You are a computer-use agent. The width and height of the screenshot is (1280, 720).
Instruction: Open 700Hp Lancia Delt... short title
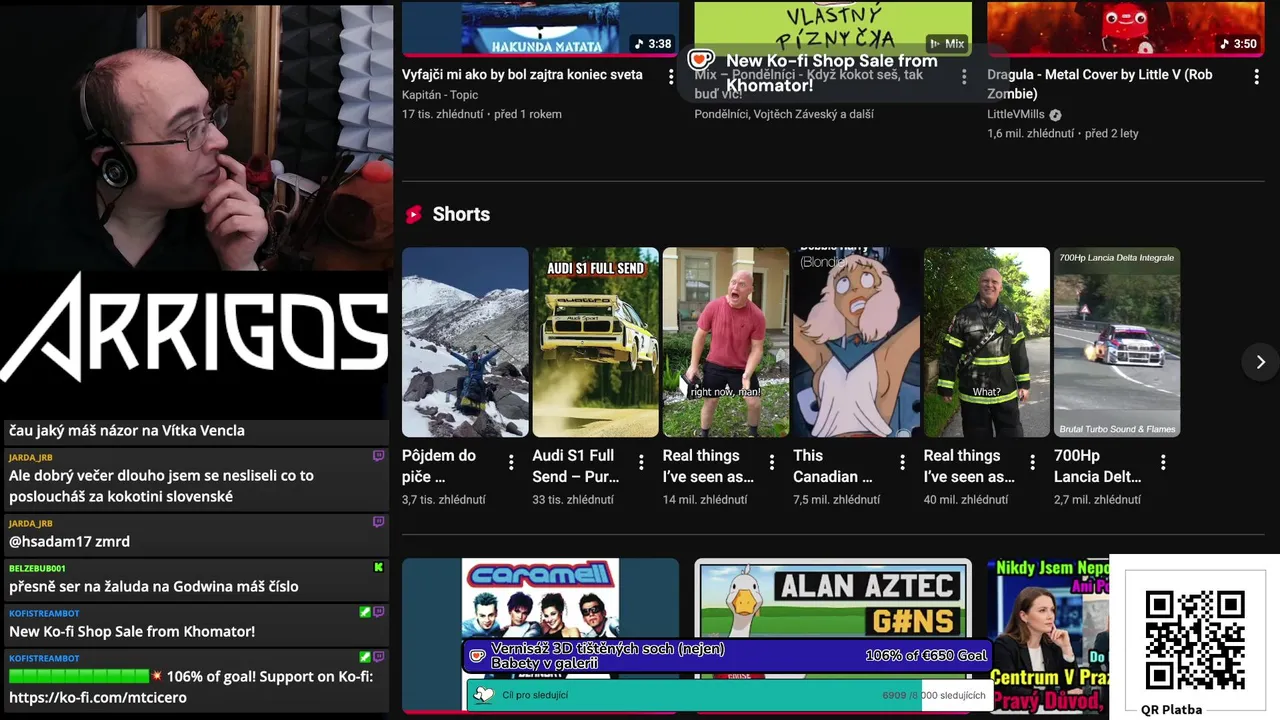pyautogui.click(x=1097, y=466)
